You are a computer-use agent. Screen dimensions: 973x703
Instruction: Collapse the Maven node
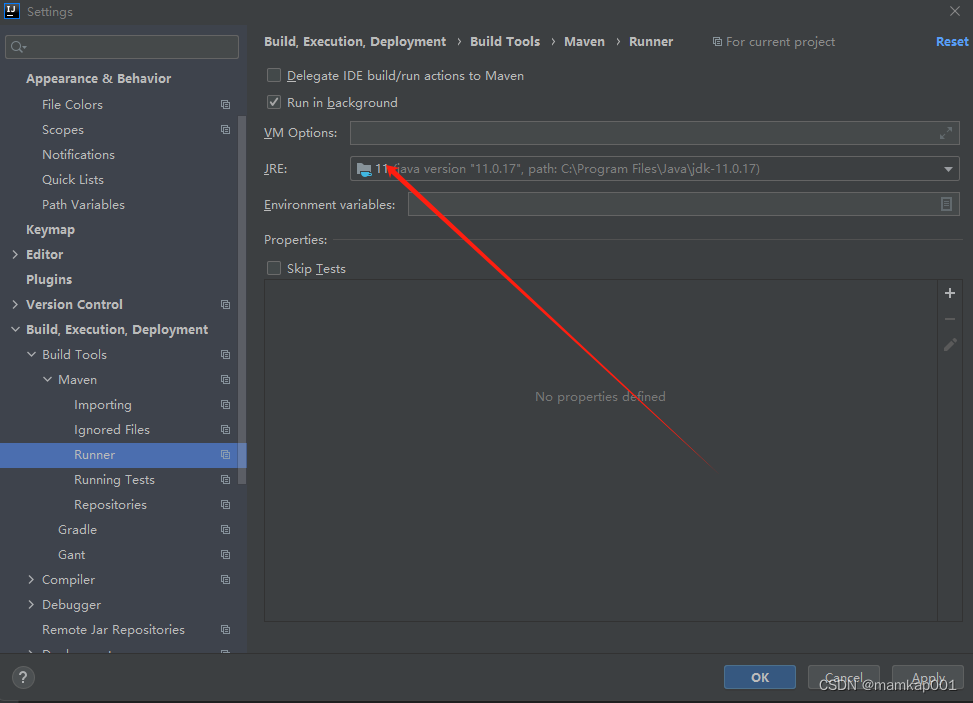[x=47, y=379]
